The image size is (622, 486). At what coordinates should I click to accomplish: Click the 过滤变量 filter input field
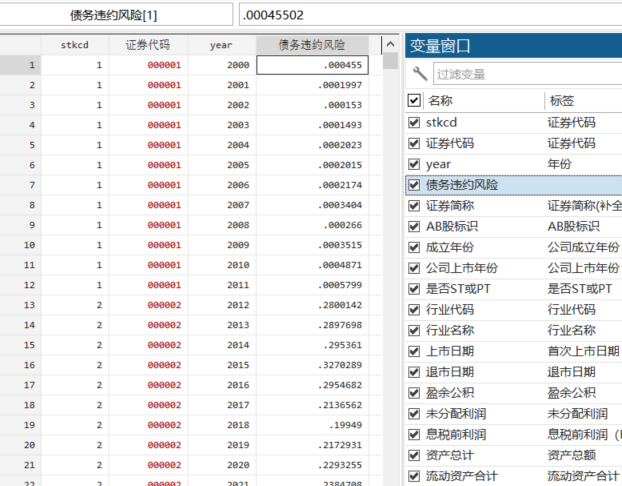point(528,74)
